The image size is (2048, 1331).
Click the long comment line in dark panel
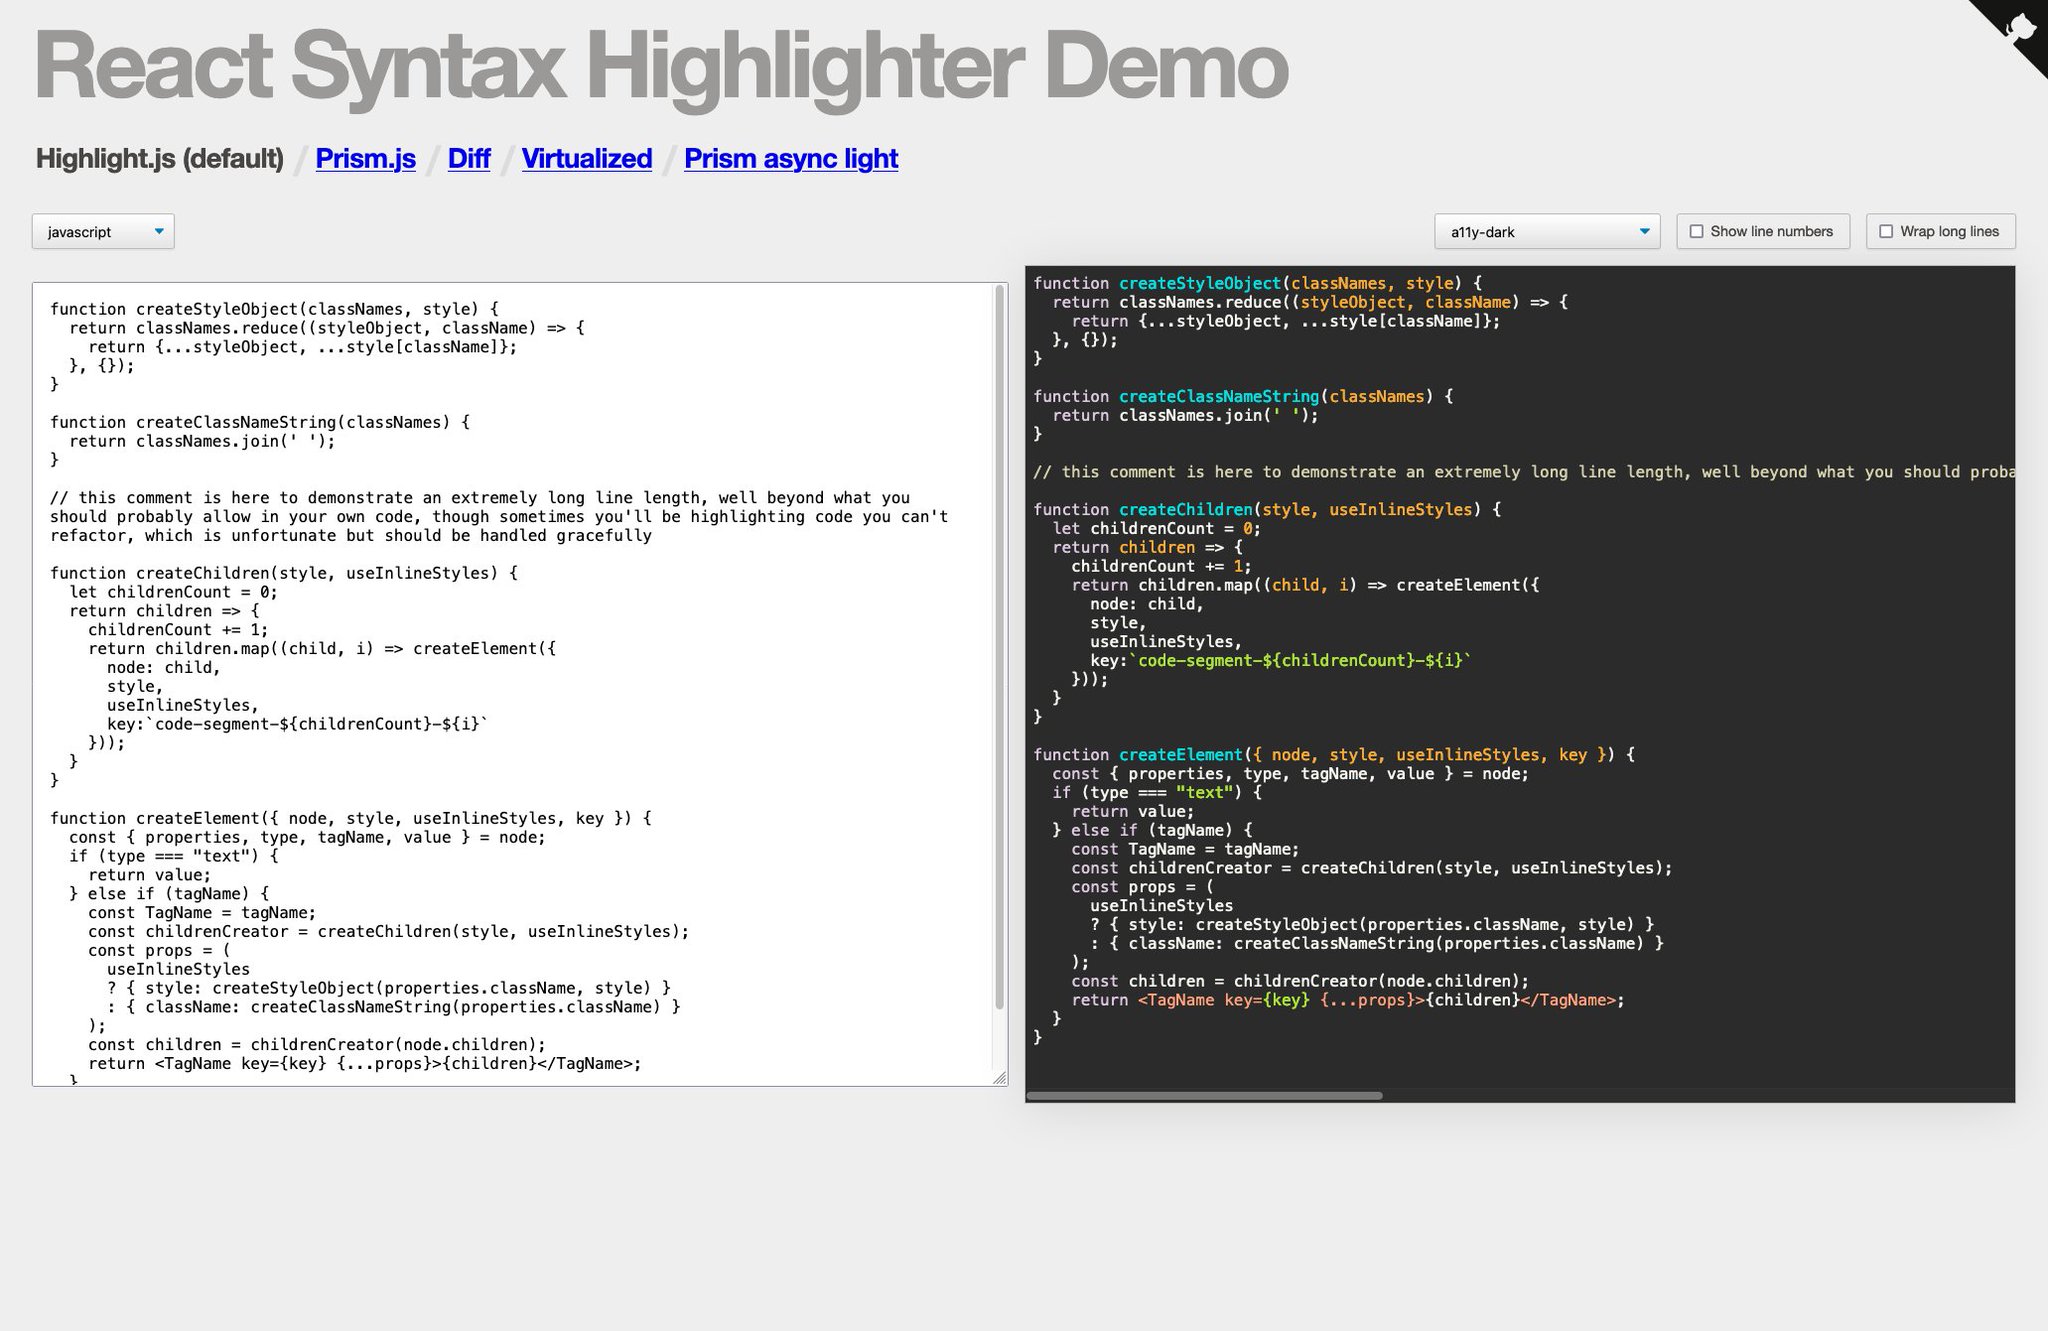(1523, 472)
